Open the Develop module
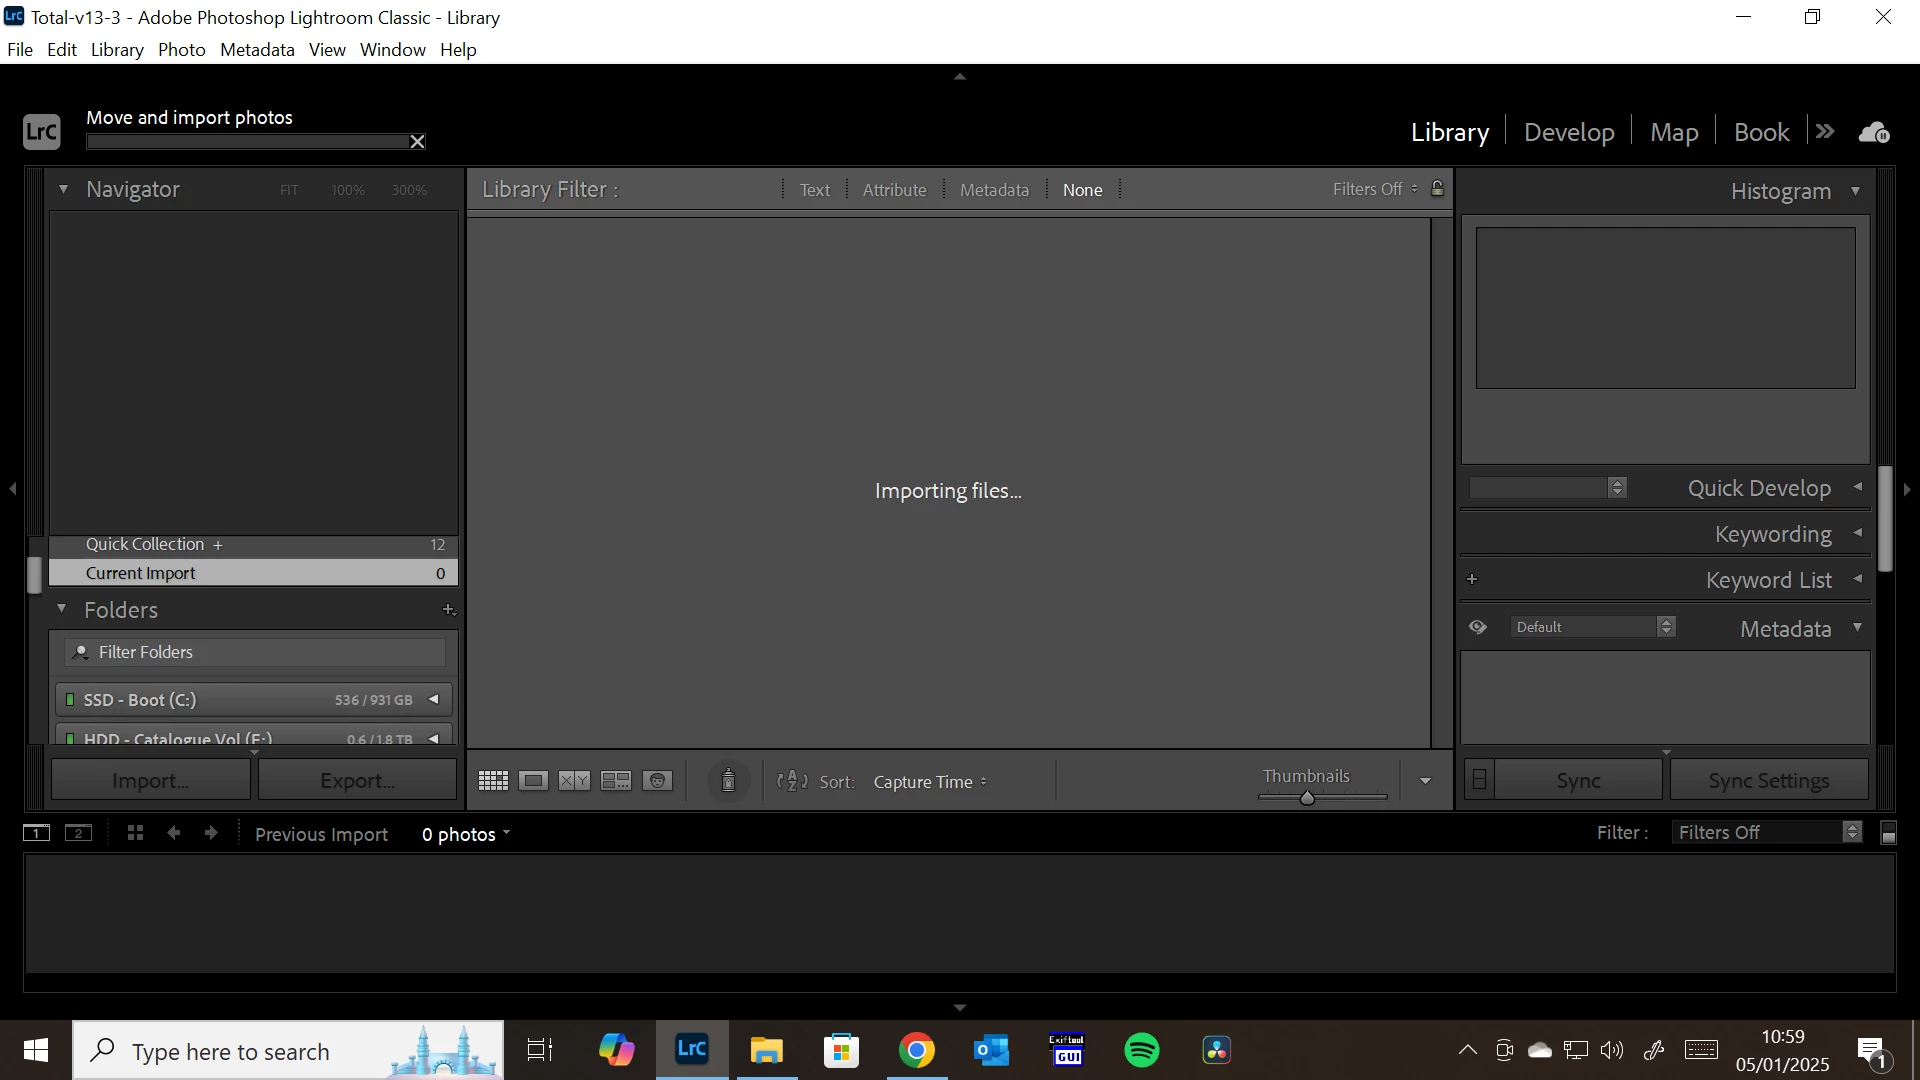Viewport: 1920px width, 1080px height. 1568,132
